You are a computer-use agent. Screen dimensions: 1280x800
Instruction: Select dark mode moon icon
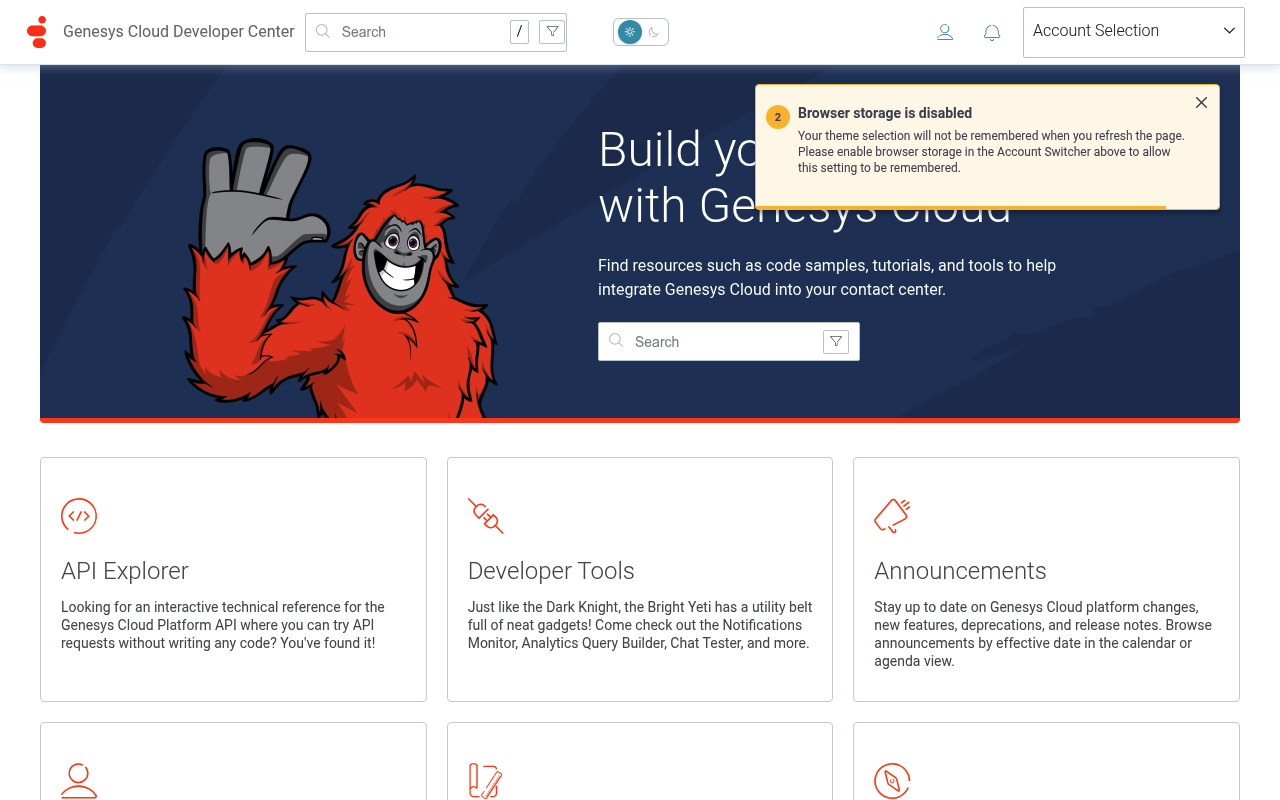(x=654, y=32)
